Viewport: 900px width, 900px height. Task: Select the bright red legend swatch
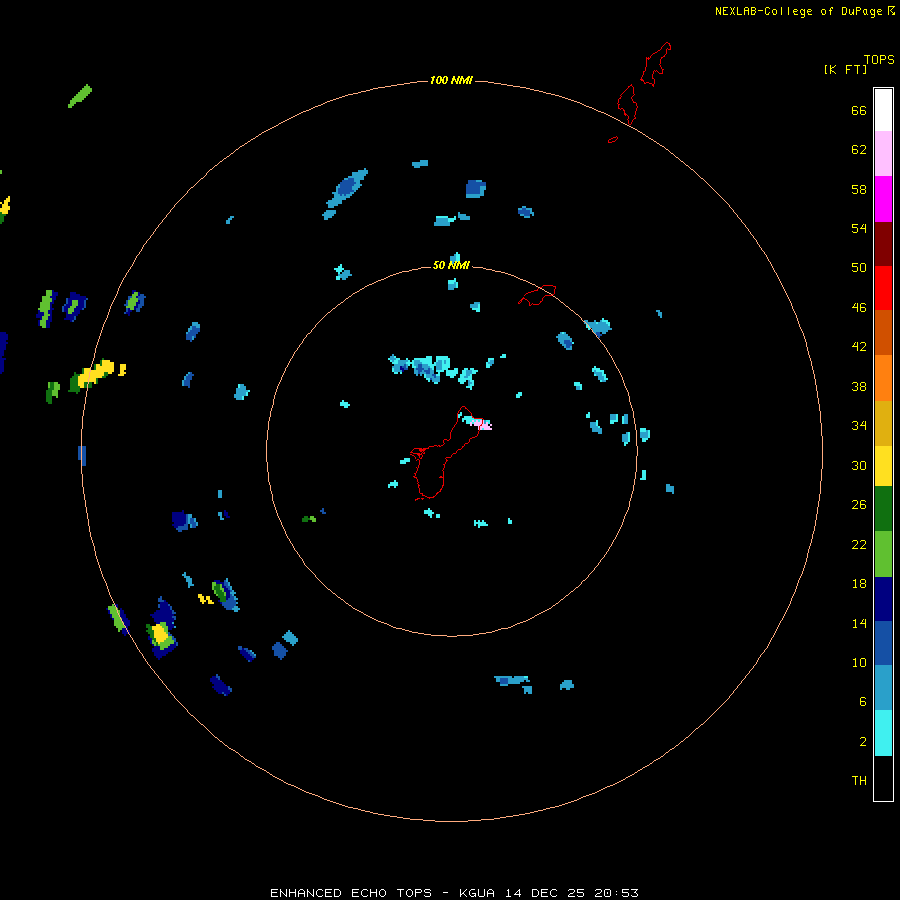point(883,288)
